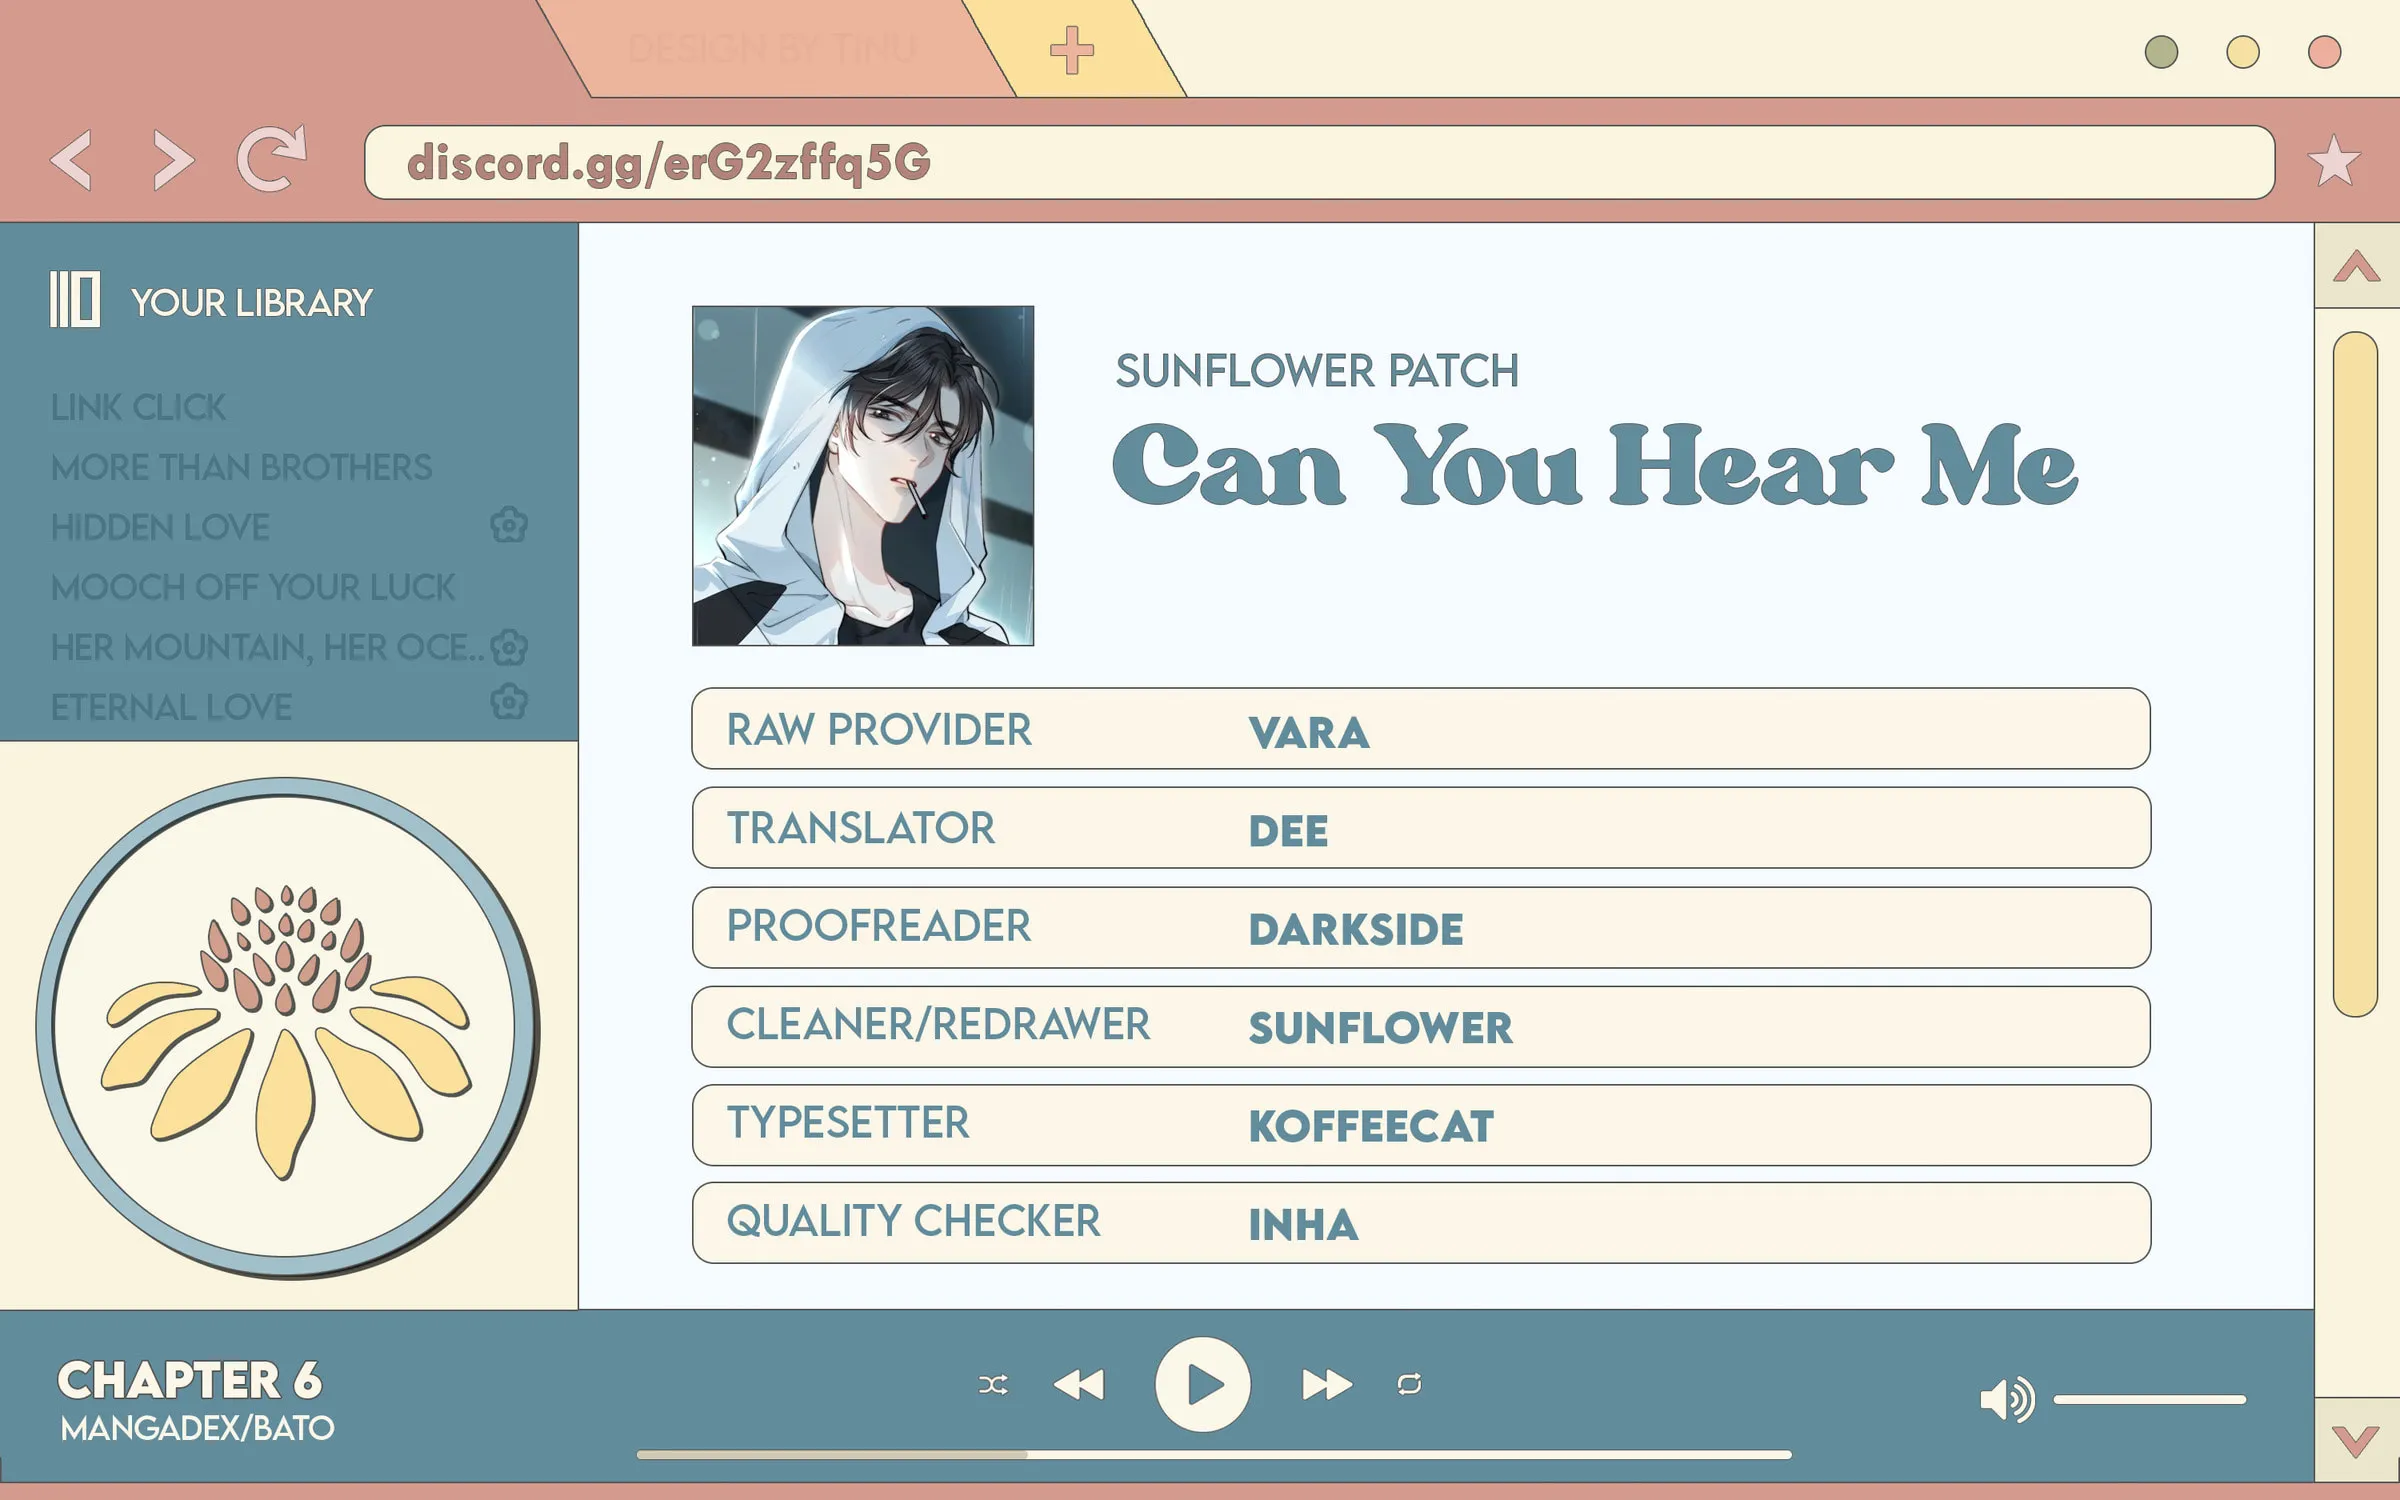
Task: Click the Your Library icon
Action: tap(75, 299)
